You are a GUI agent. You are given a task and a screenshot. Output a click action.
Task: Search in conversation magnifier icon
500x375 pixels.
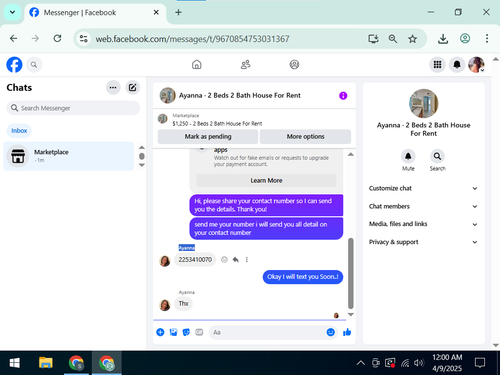(x=437, y=156)
